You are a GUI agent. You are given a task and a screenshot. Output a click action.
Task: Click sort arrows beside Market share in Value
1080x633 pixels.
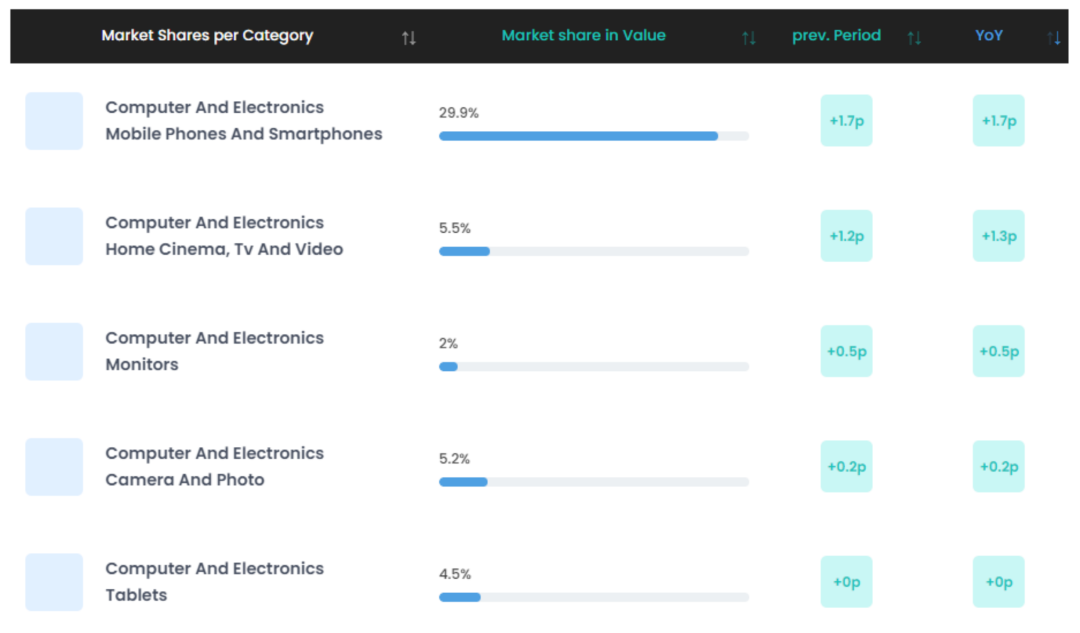(748, 38)
